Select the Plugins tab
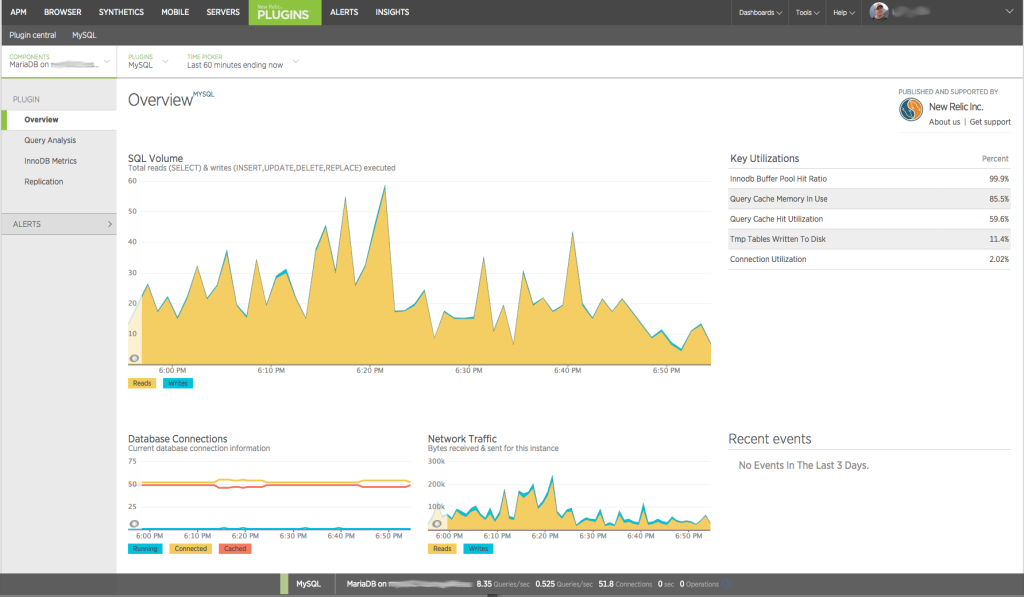 coord(285,12)
